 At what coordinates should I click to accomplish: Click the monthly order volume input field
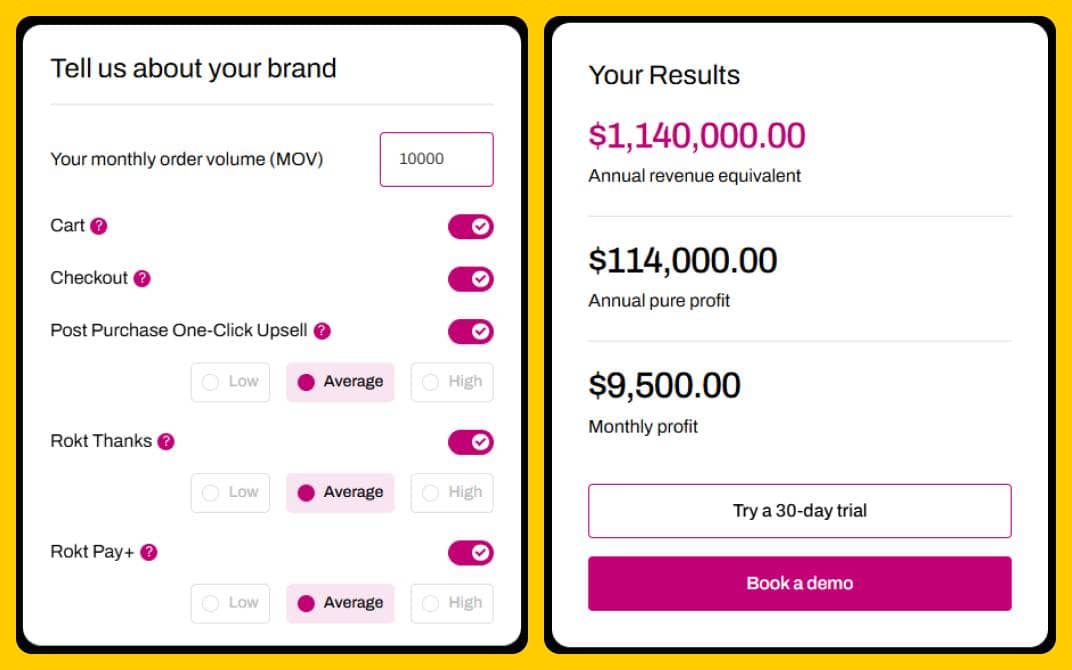click(436, 159)
